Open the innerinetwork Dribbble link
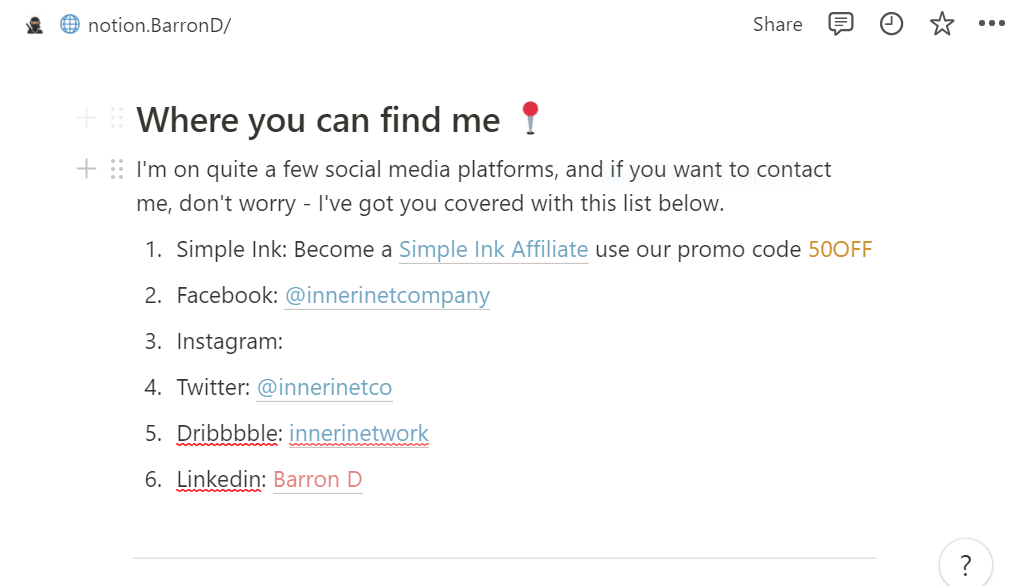1015x586 pixels. pyautogui.click(x=359, y=433)
